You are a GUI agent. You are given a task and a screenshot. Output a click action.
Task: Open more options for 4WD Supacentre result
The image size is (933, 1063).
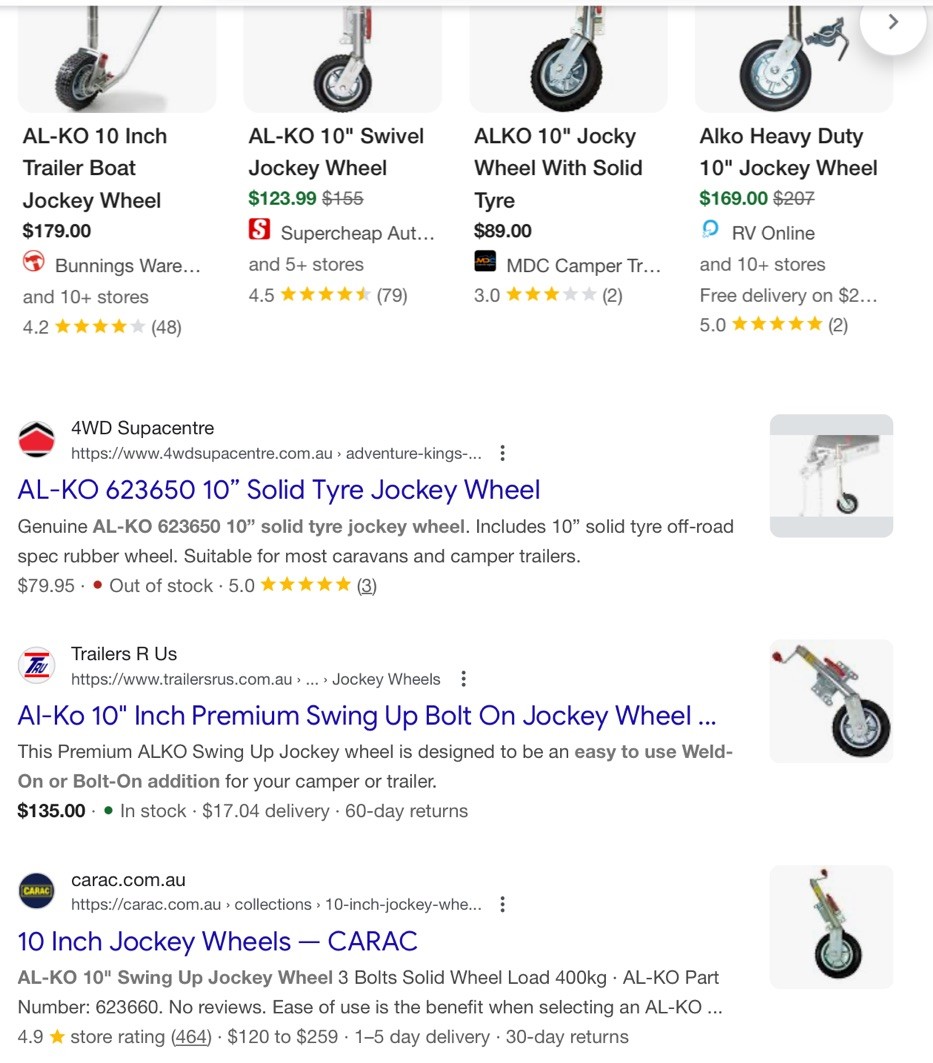coord(502,453)
